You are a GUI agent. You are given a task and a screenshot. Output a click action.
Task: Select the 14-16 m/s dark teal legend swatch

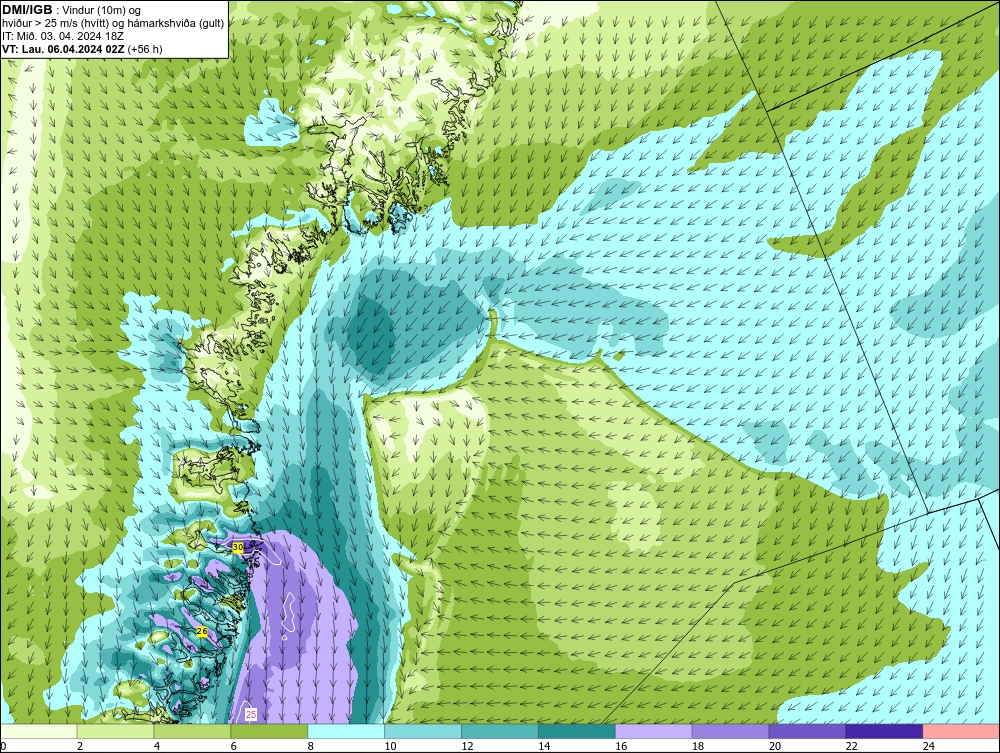pos(577,731)
